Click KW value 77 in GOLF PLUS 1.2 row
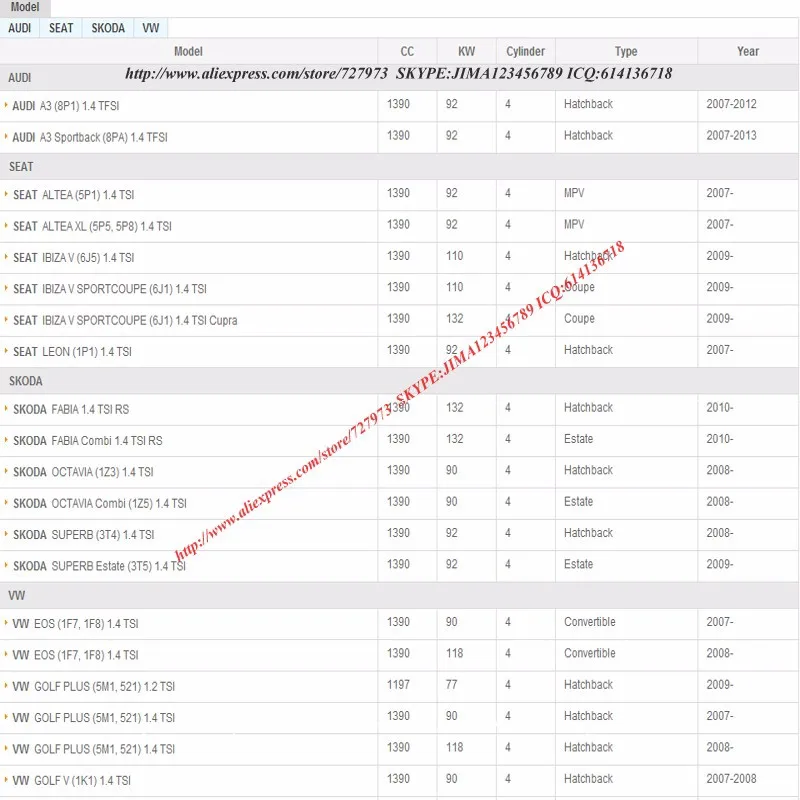Image resolution: width=800 pixels, height=800 pixels. coord(452,685)
